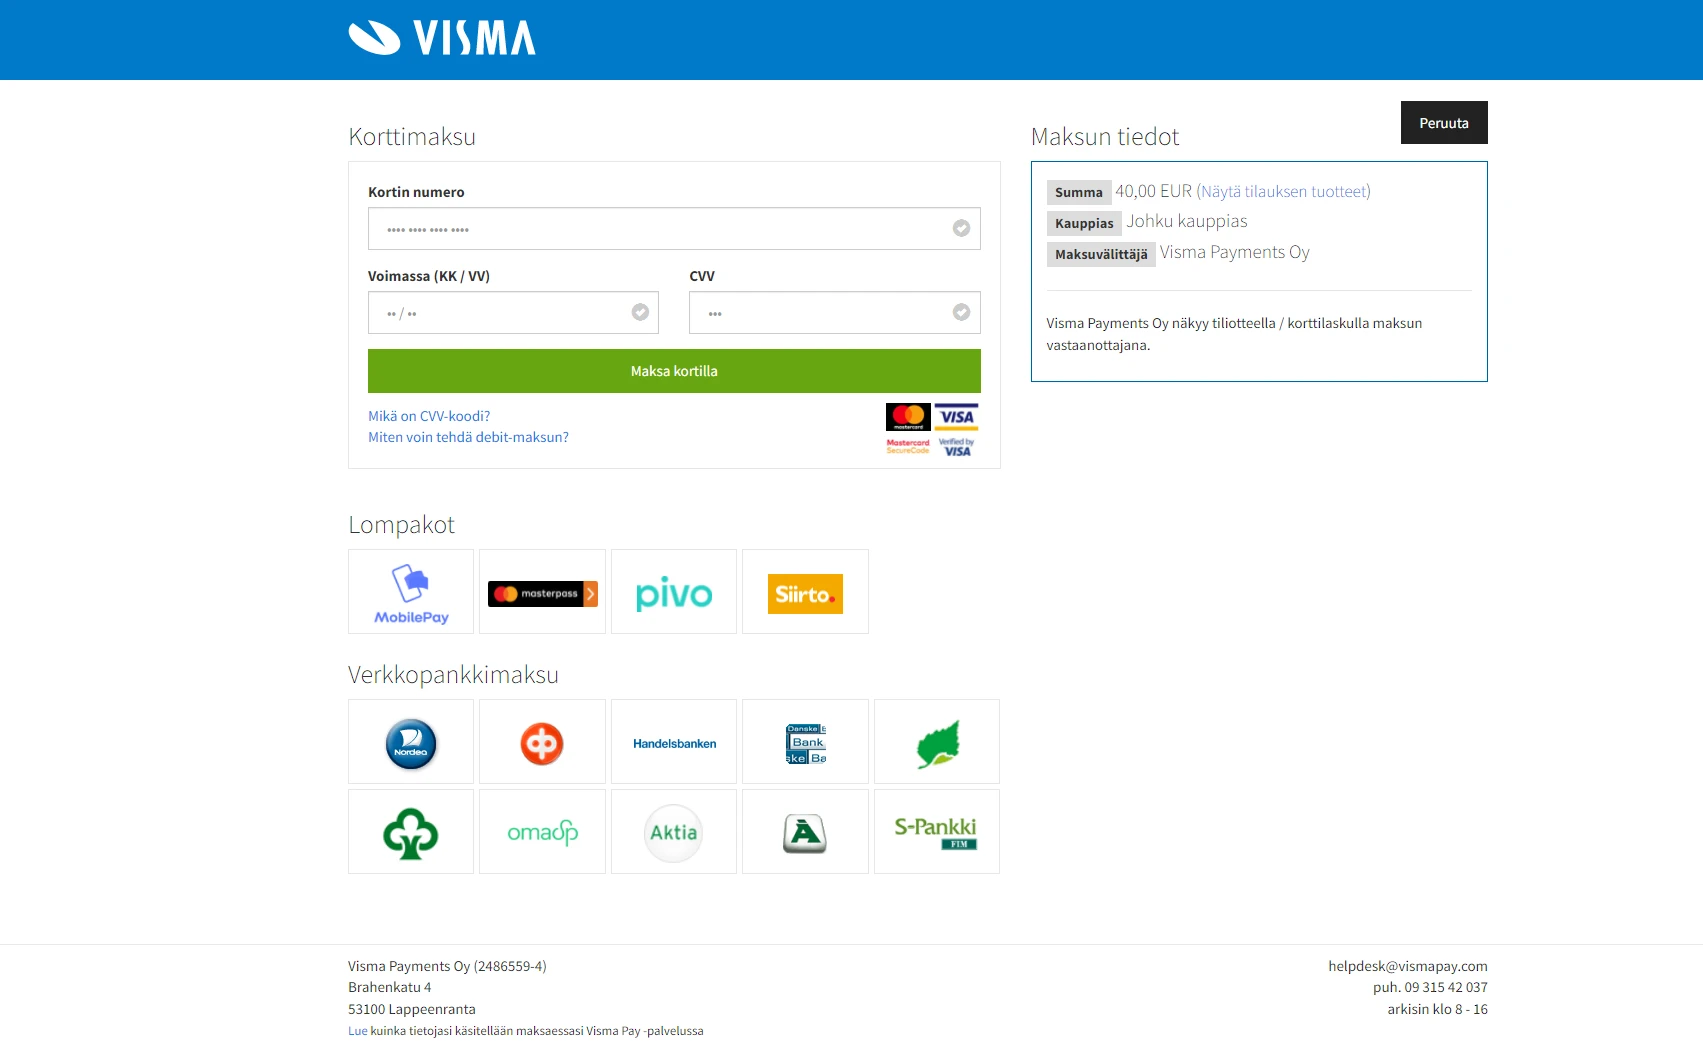The width and height of the screenshot is (1703, 1047).
Task: Choose MobilePay wallet payment
Action: [x=411, y=592]
